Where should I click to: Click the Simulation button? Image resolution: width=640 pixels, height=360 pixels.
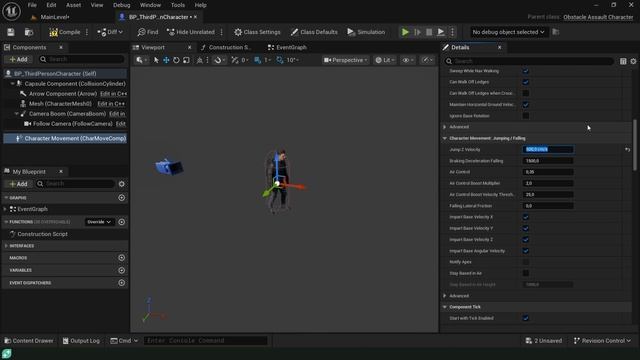366,32
